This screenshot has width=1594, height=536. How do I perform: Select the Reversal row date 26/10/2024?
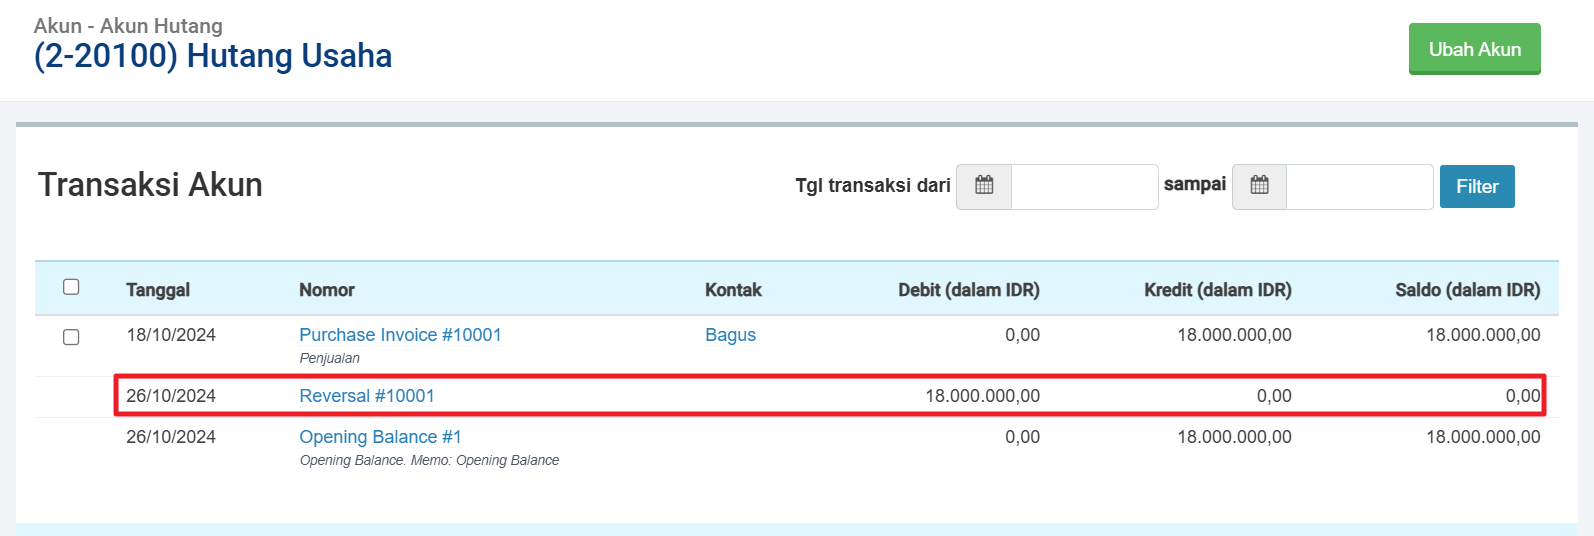click(x=171, y=396)
